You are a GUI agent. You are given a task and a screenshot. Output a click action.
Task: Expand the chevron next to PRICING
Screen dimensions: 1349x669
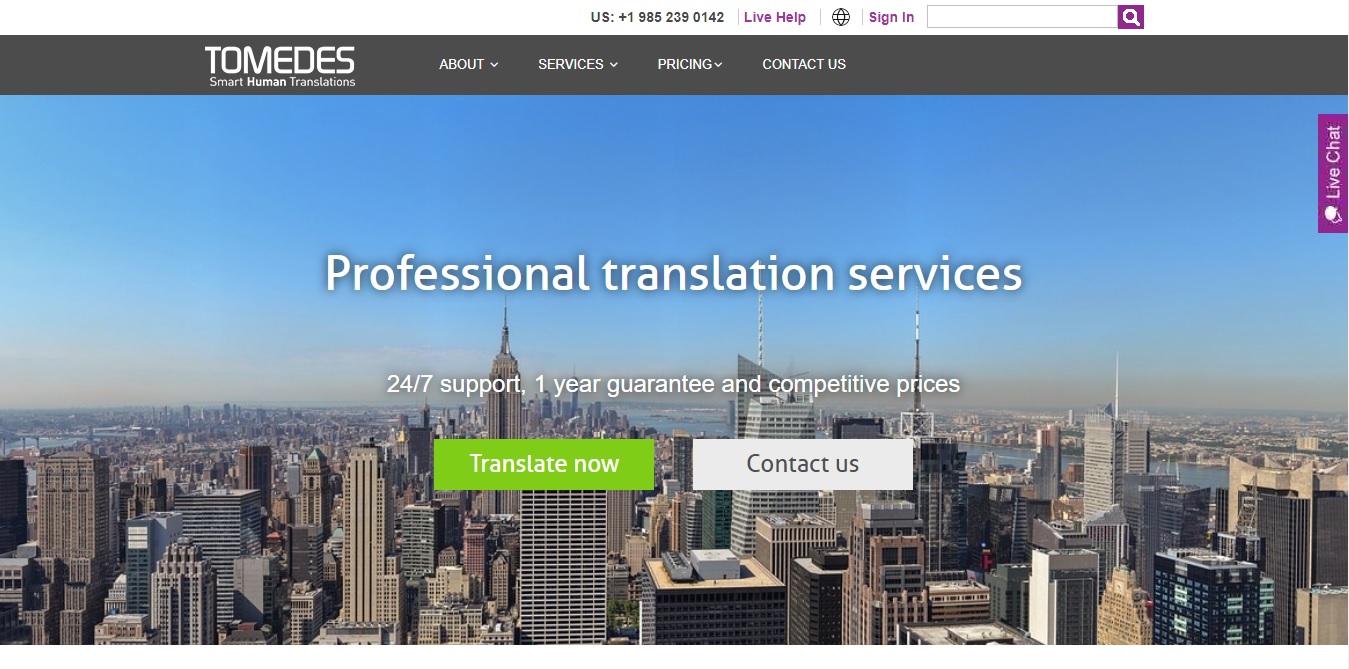718,65
